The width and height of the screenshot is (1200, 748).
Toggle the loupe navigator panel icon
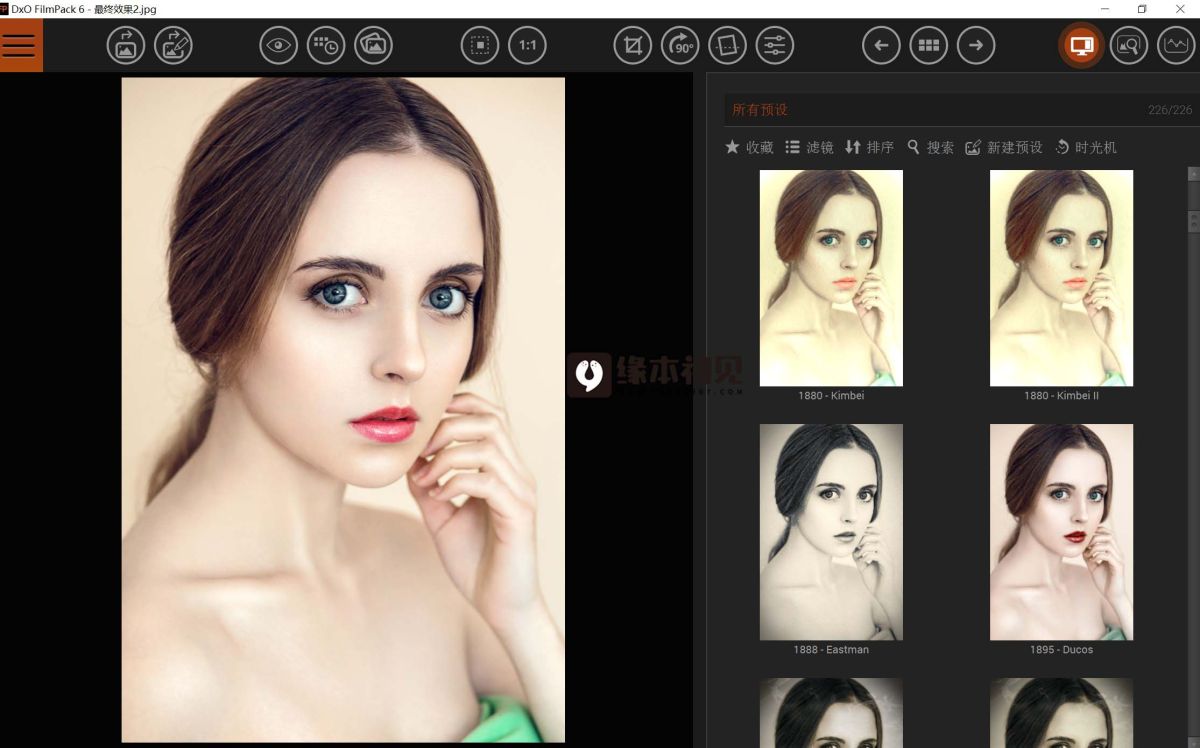click(1129, 45)
